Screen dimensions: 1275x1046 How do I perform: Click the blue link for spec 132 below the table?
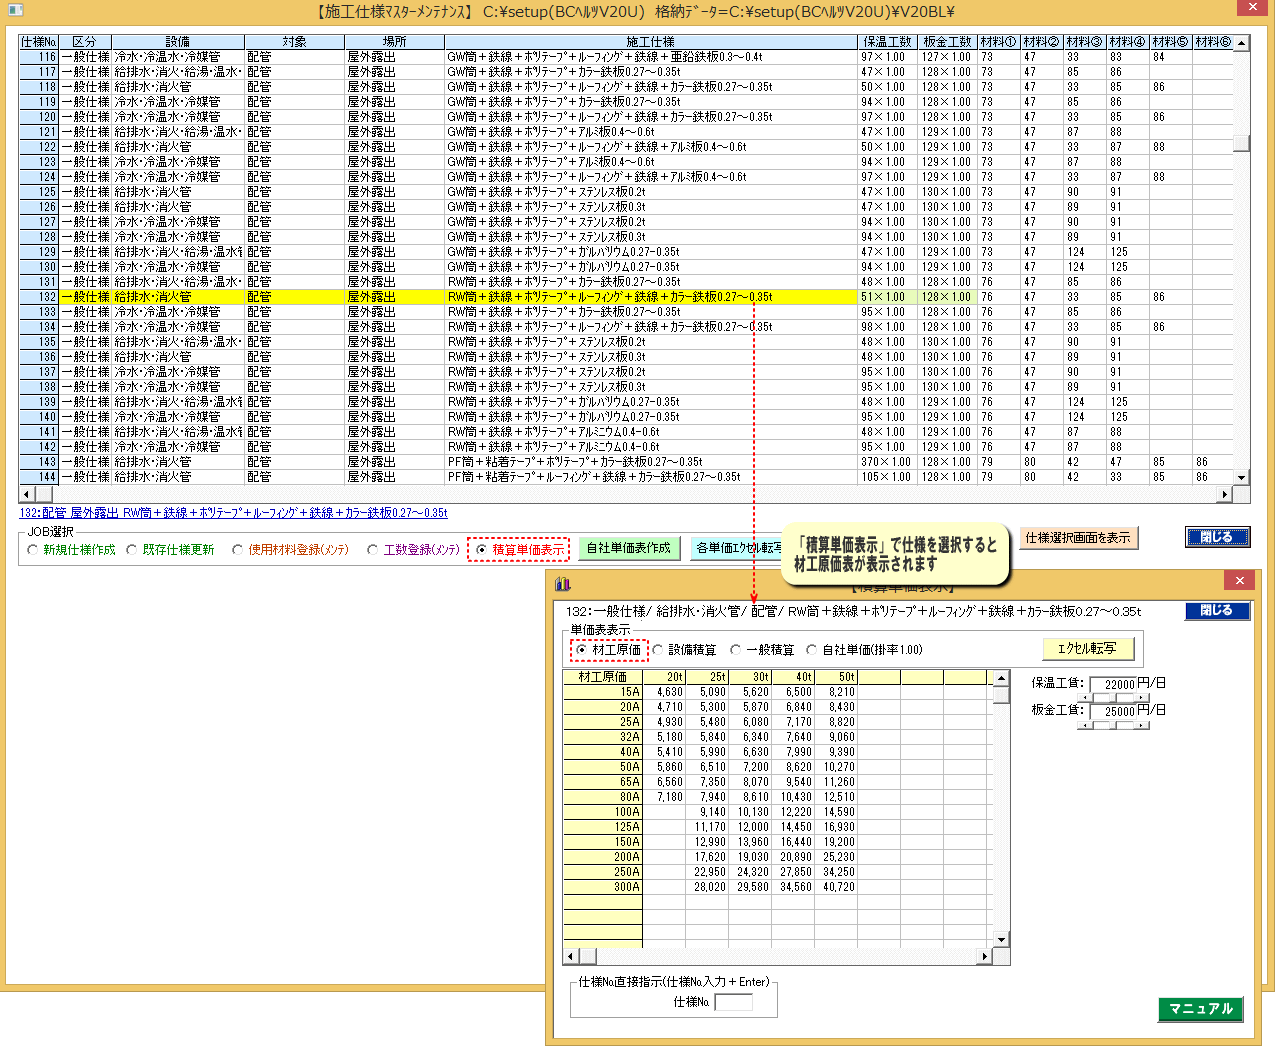[x=233, y=513]
